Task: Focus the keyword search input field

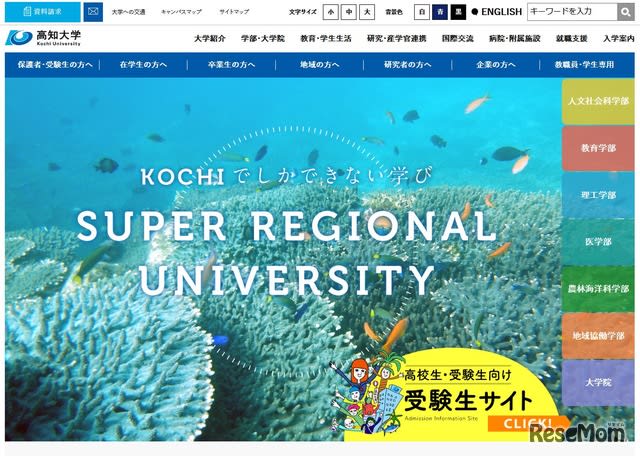Action: [572, 12]
